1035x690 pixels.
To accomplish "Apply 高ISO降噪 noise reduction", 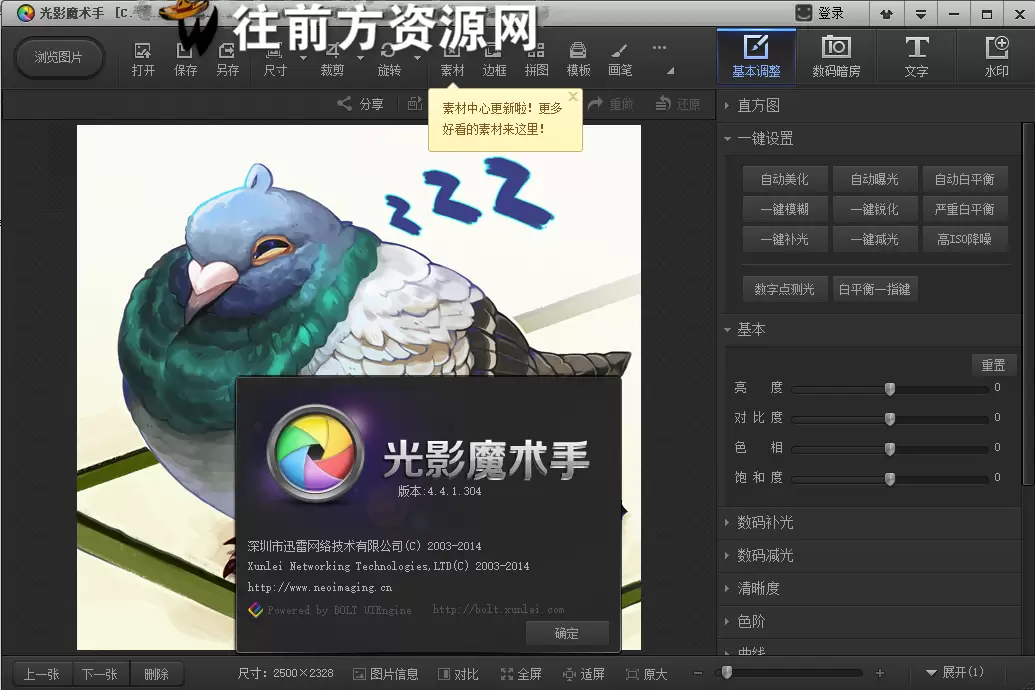I will [x=965, y=239].
